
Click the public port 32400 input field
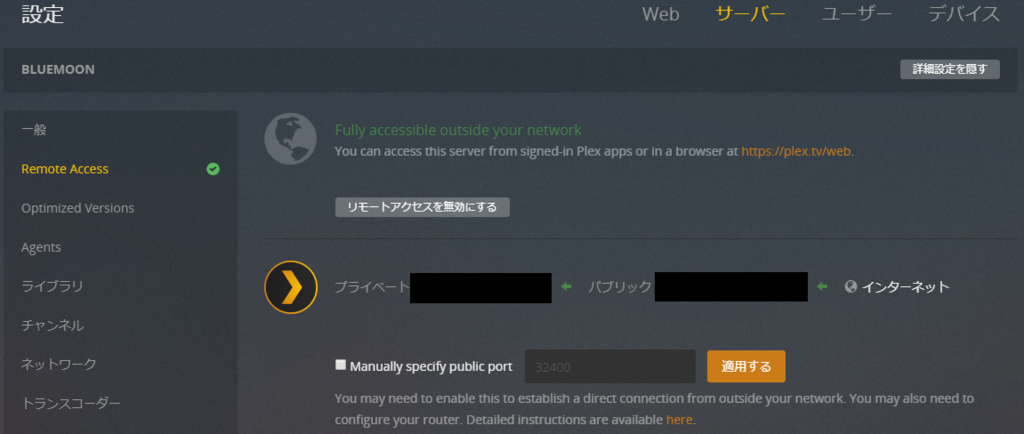coord(610,366)
